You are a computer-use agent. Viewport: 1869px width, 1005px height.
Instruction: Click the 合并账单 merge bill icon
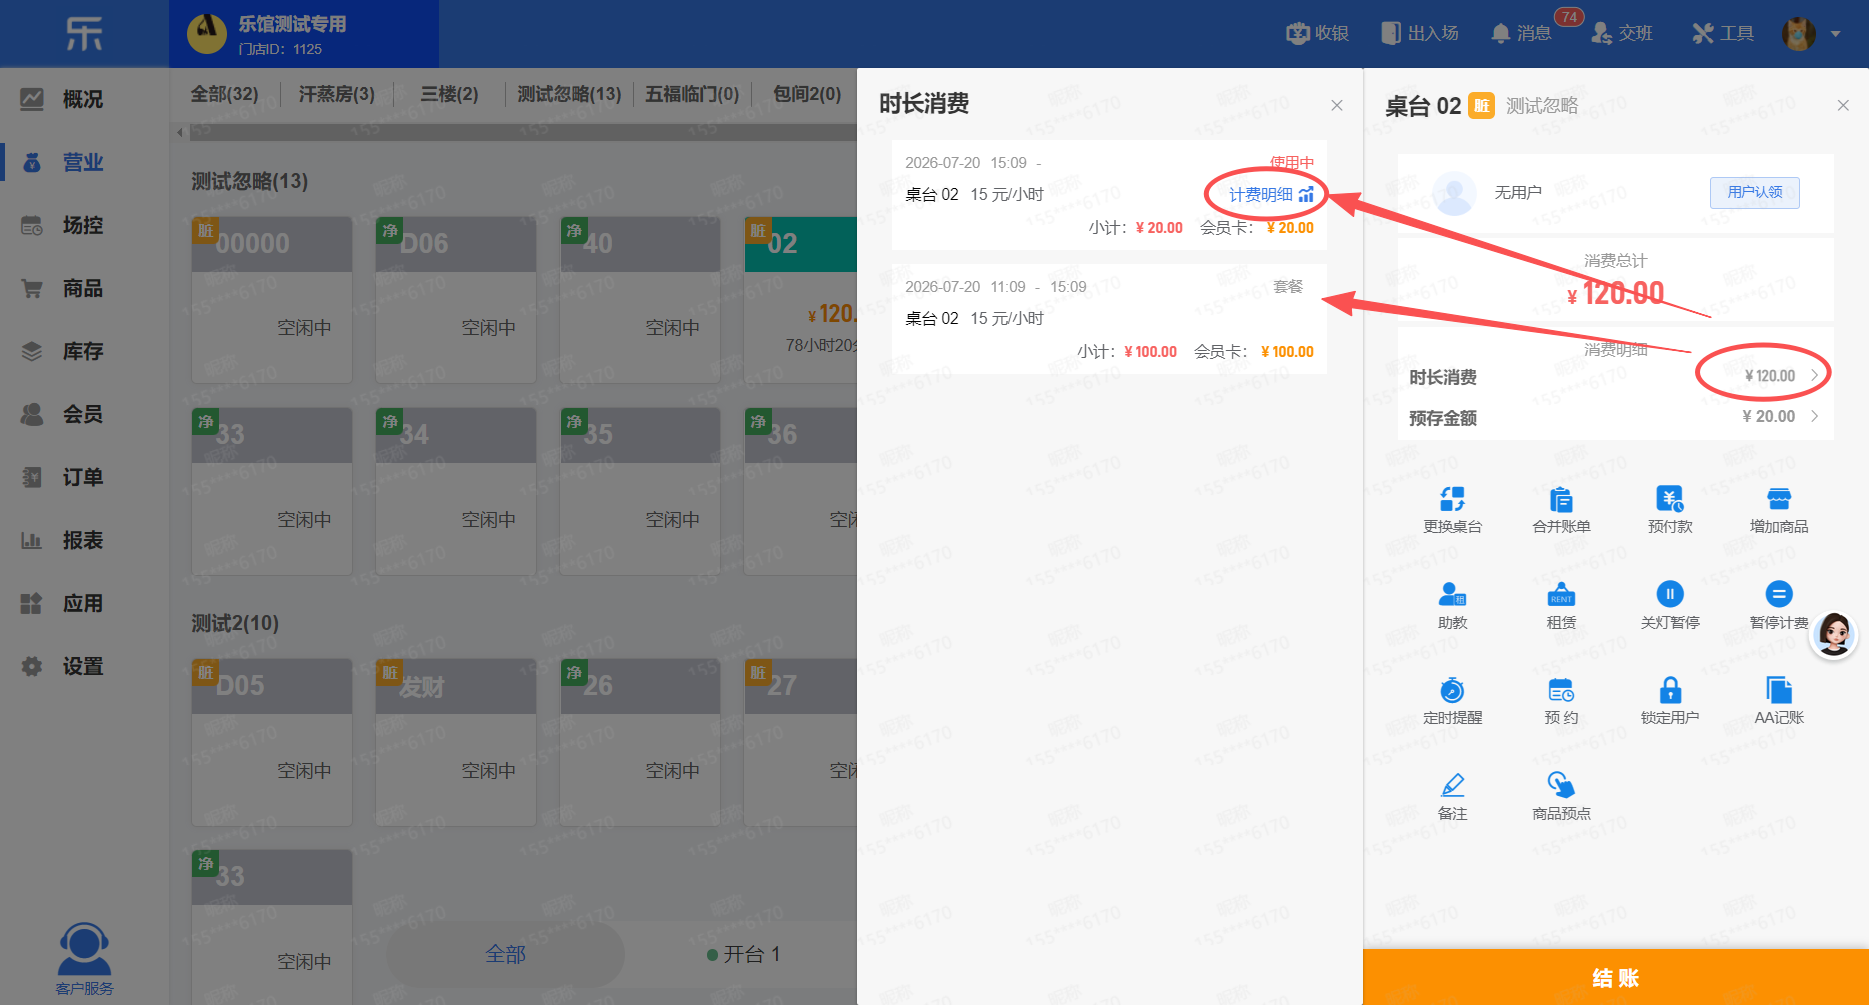tap(1561, 499)
